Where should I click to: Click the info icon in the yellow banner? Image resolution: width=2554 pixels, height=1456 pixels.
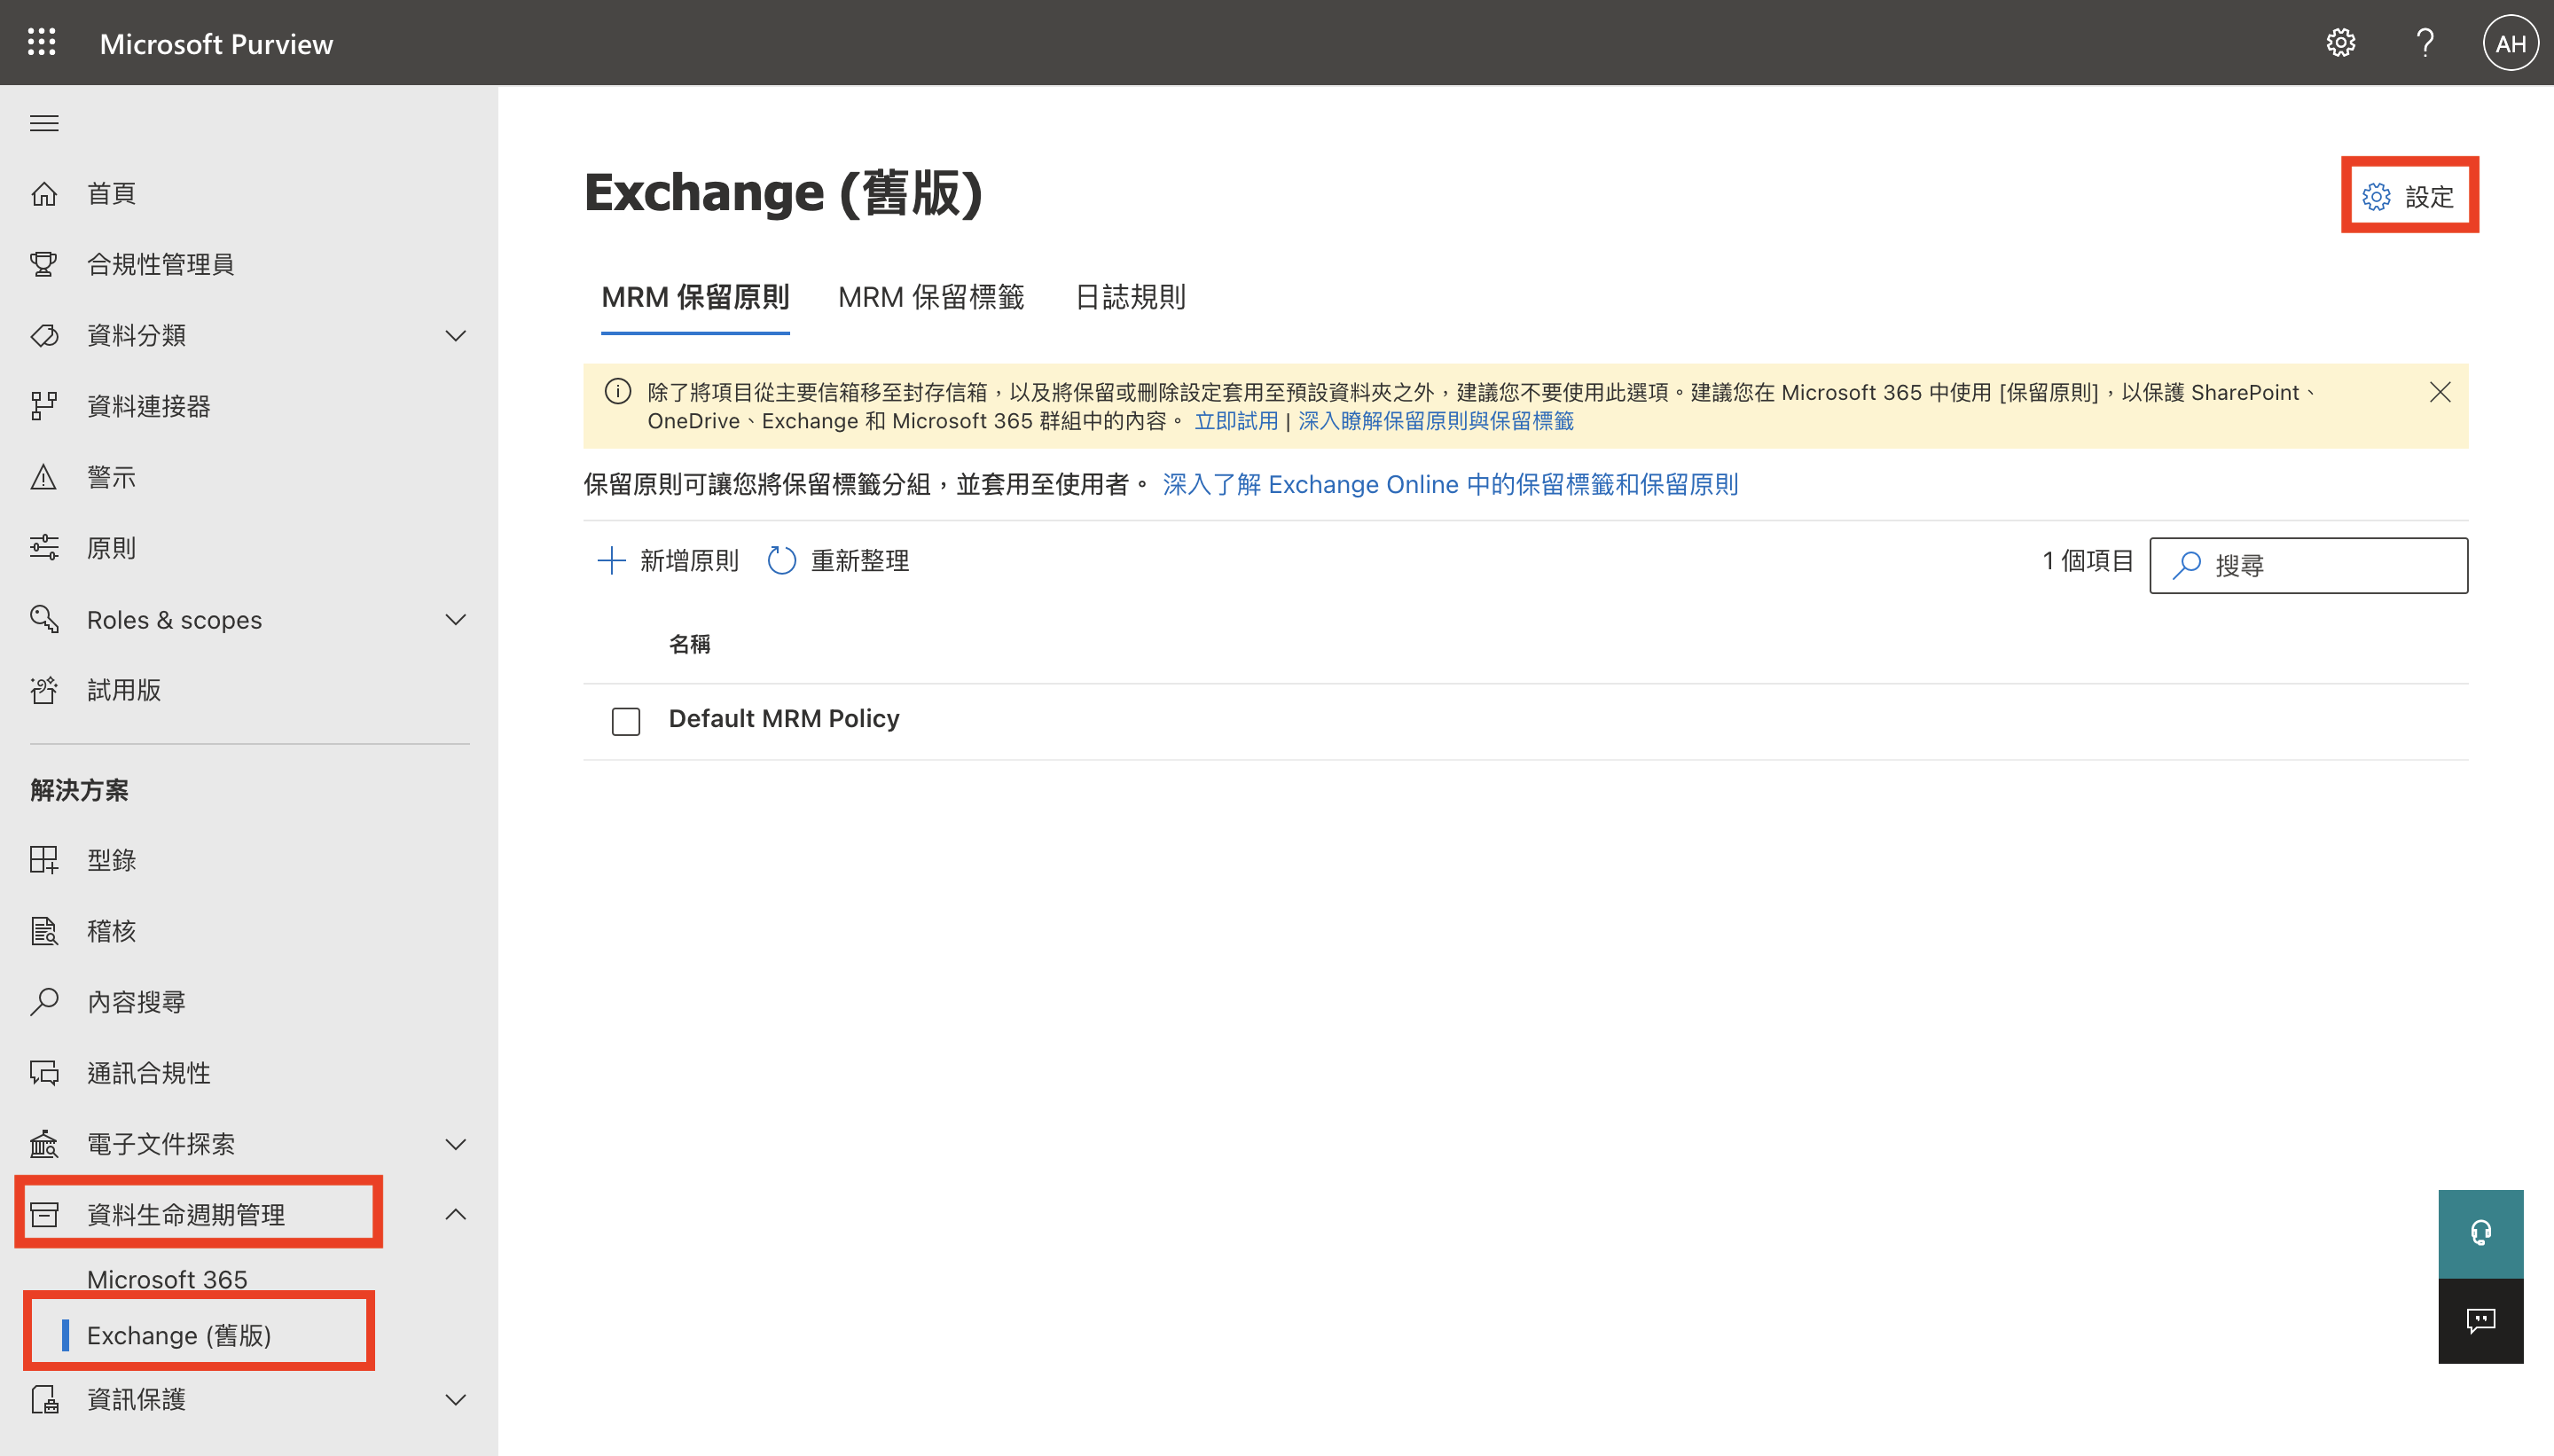(x=618, y=392)
